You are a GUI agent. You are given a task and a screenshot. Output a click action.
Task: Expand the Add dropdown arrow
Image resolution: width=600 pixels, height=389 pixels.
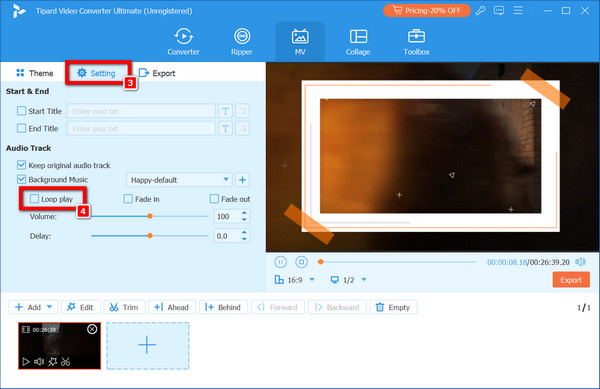[x=49, y=307]
